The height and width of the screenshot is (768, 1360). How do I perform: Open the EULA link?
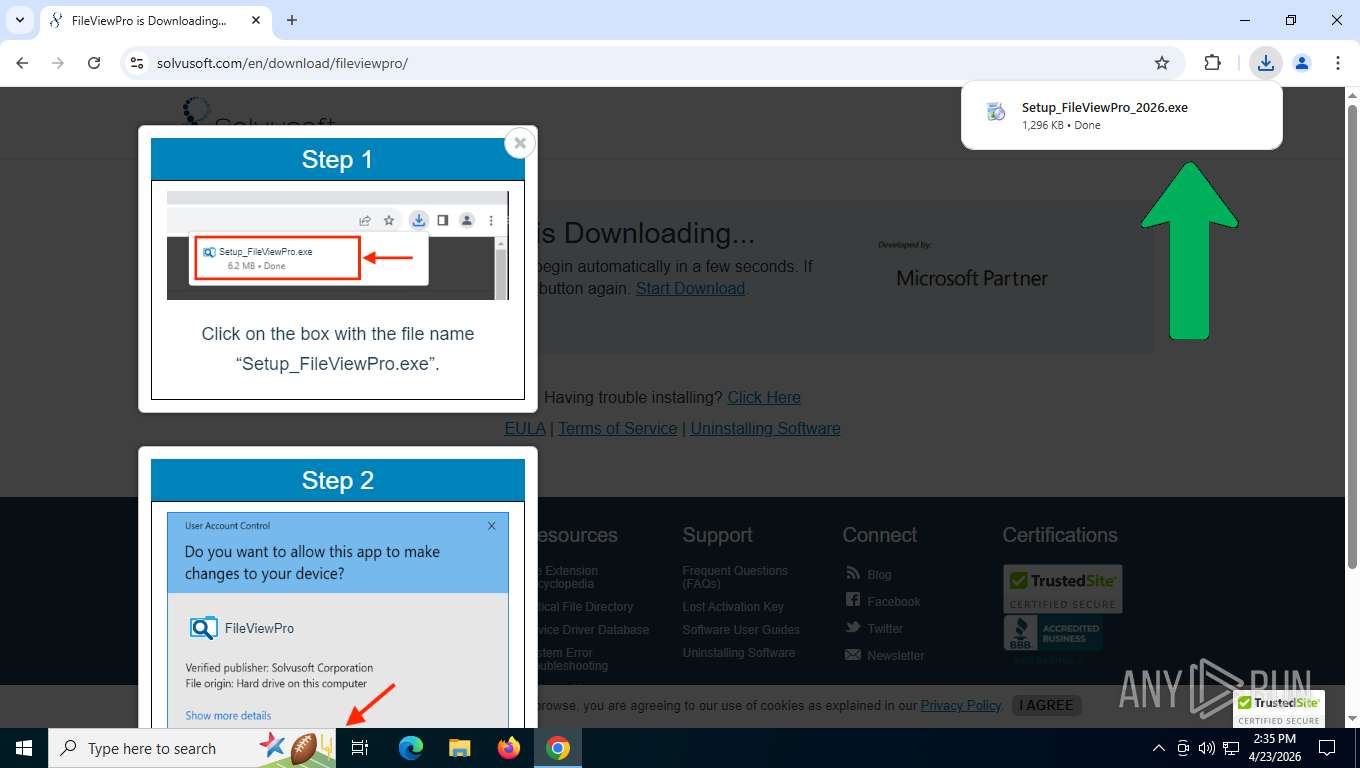coord(525,428)
